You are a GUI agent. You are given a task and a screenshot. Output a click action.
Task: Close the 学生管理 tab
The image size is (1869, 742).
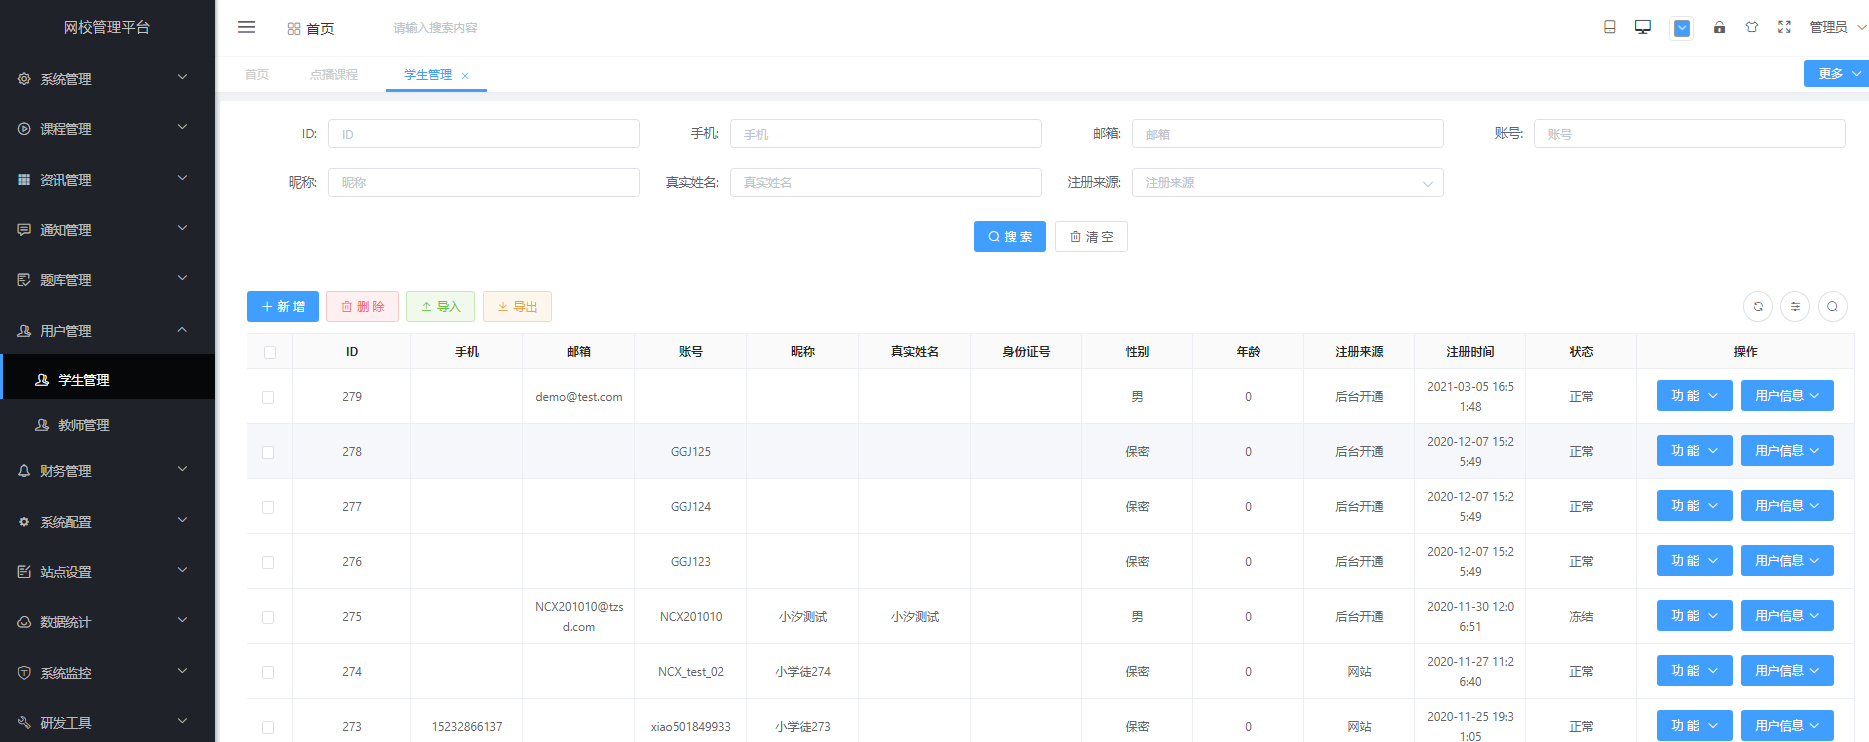click(465, 75)
